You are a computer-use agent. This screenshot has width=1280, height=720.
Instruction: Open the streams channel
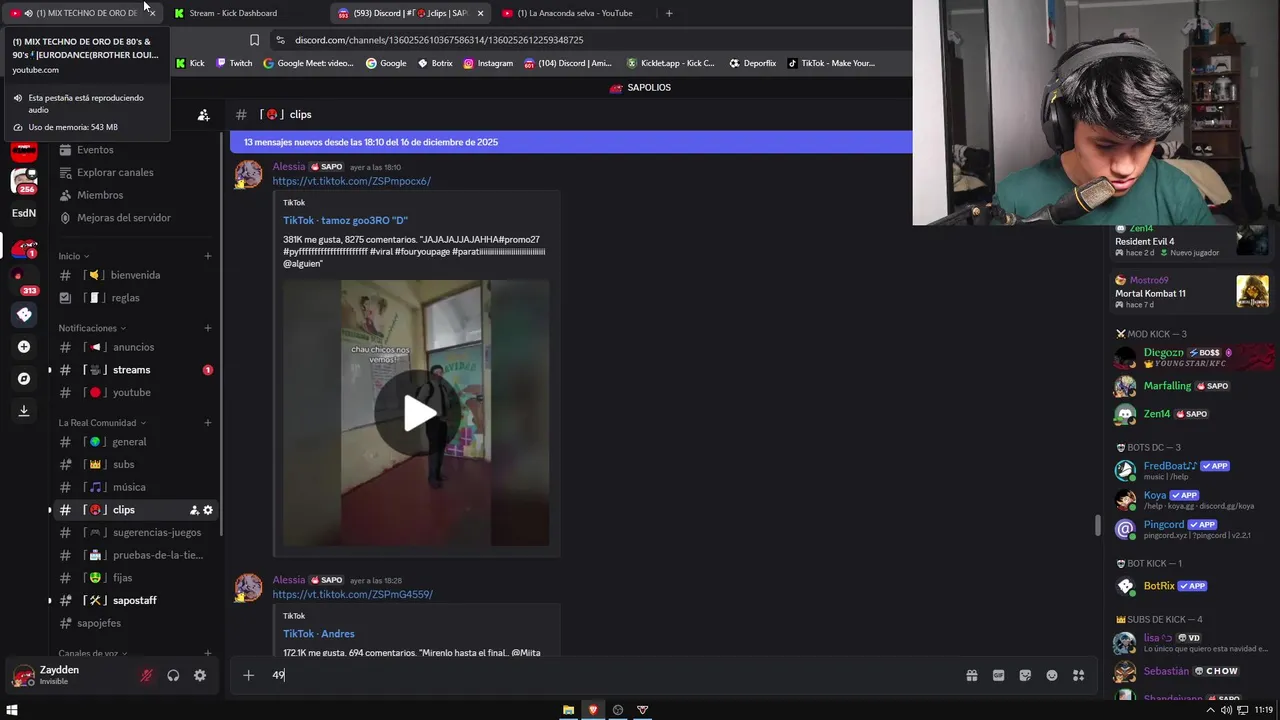pos(135,370)
